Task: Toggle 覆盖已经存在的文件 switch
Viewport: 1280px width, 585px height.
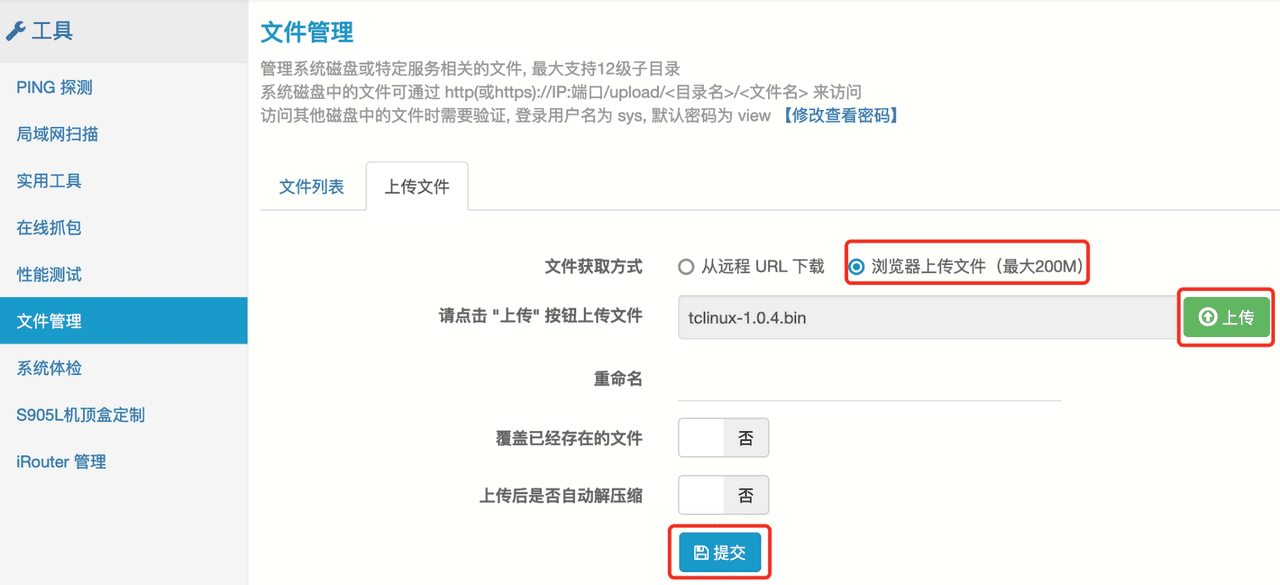Action: [723, 438]
